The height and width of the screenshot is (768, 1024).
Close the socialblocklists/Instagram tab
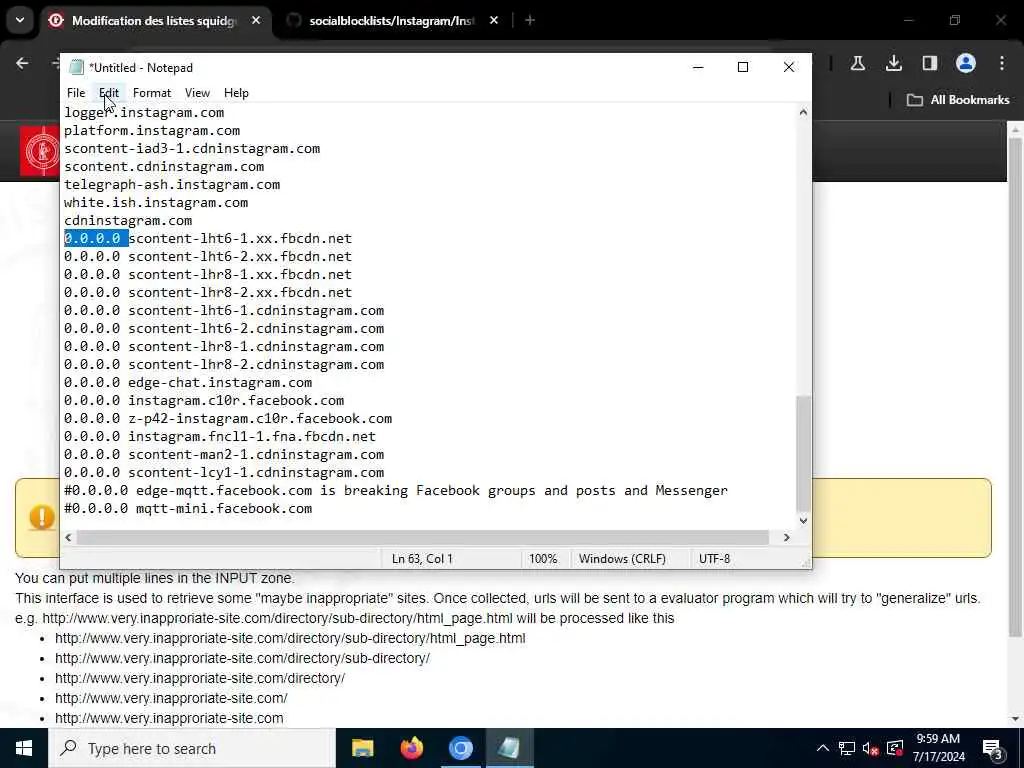point(494,21)
